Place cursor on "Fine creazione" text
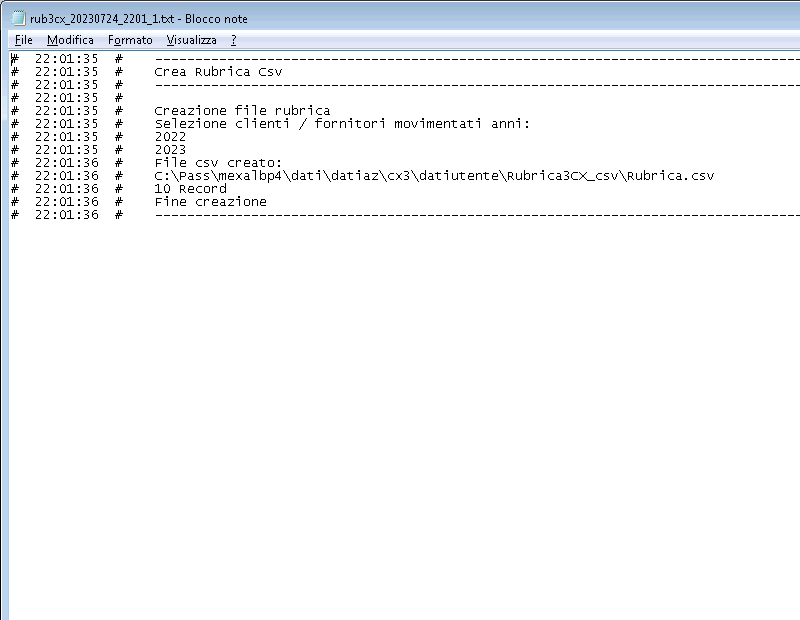 pos(210,202)
